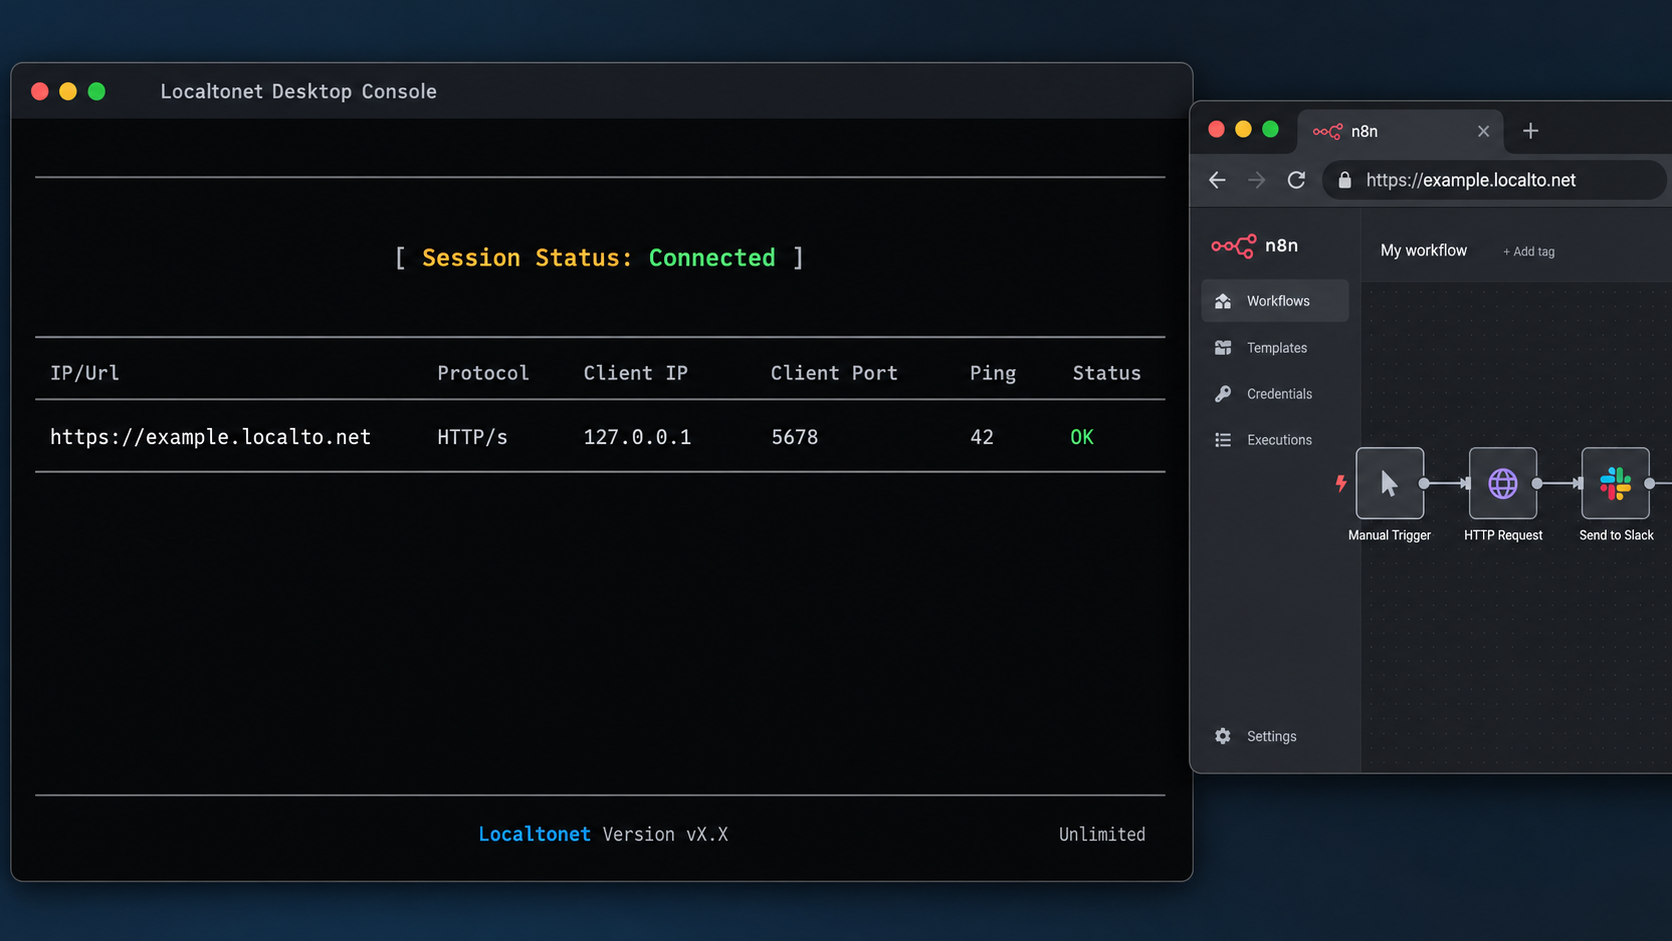Click the red lightning trigger icon
This screenshot has width=1672, height=941.
[x=1341, y=484]
